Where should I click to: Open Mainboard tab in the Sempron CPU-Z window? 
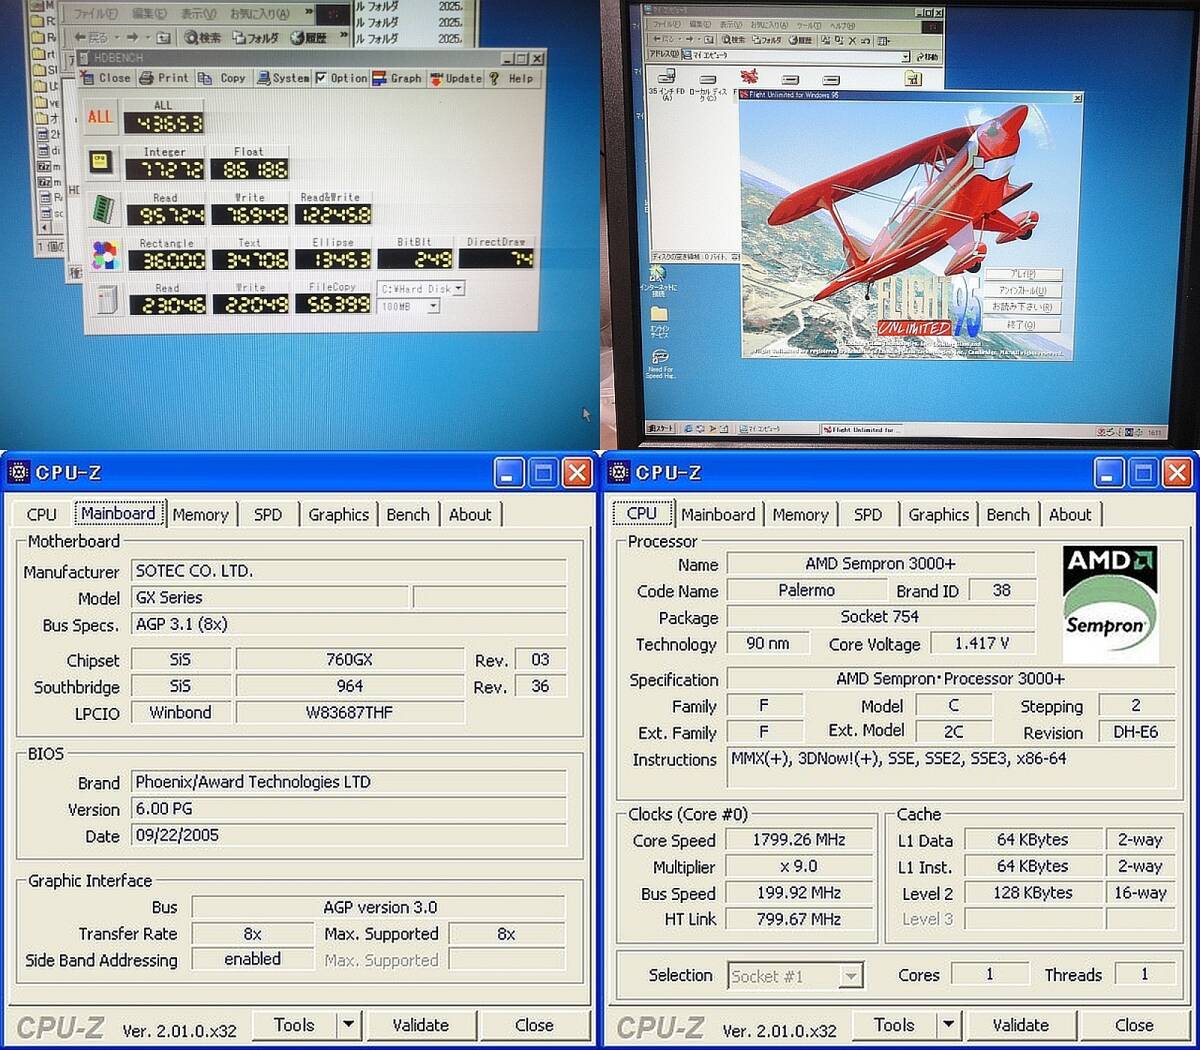coord(718,514)
